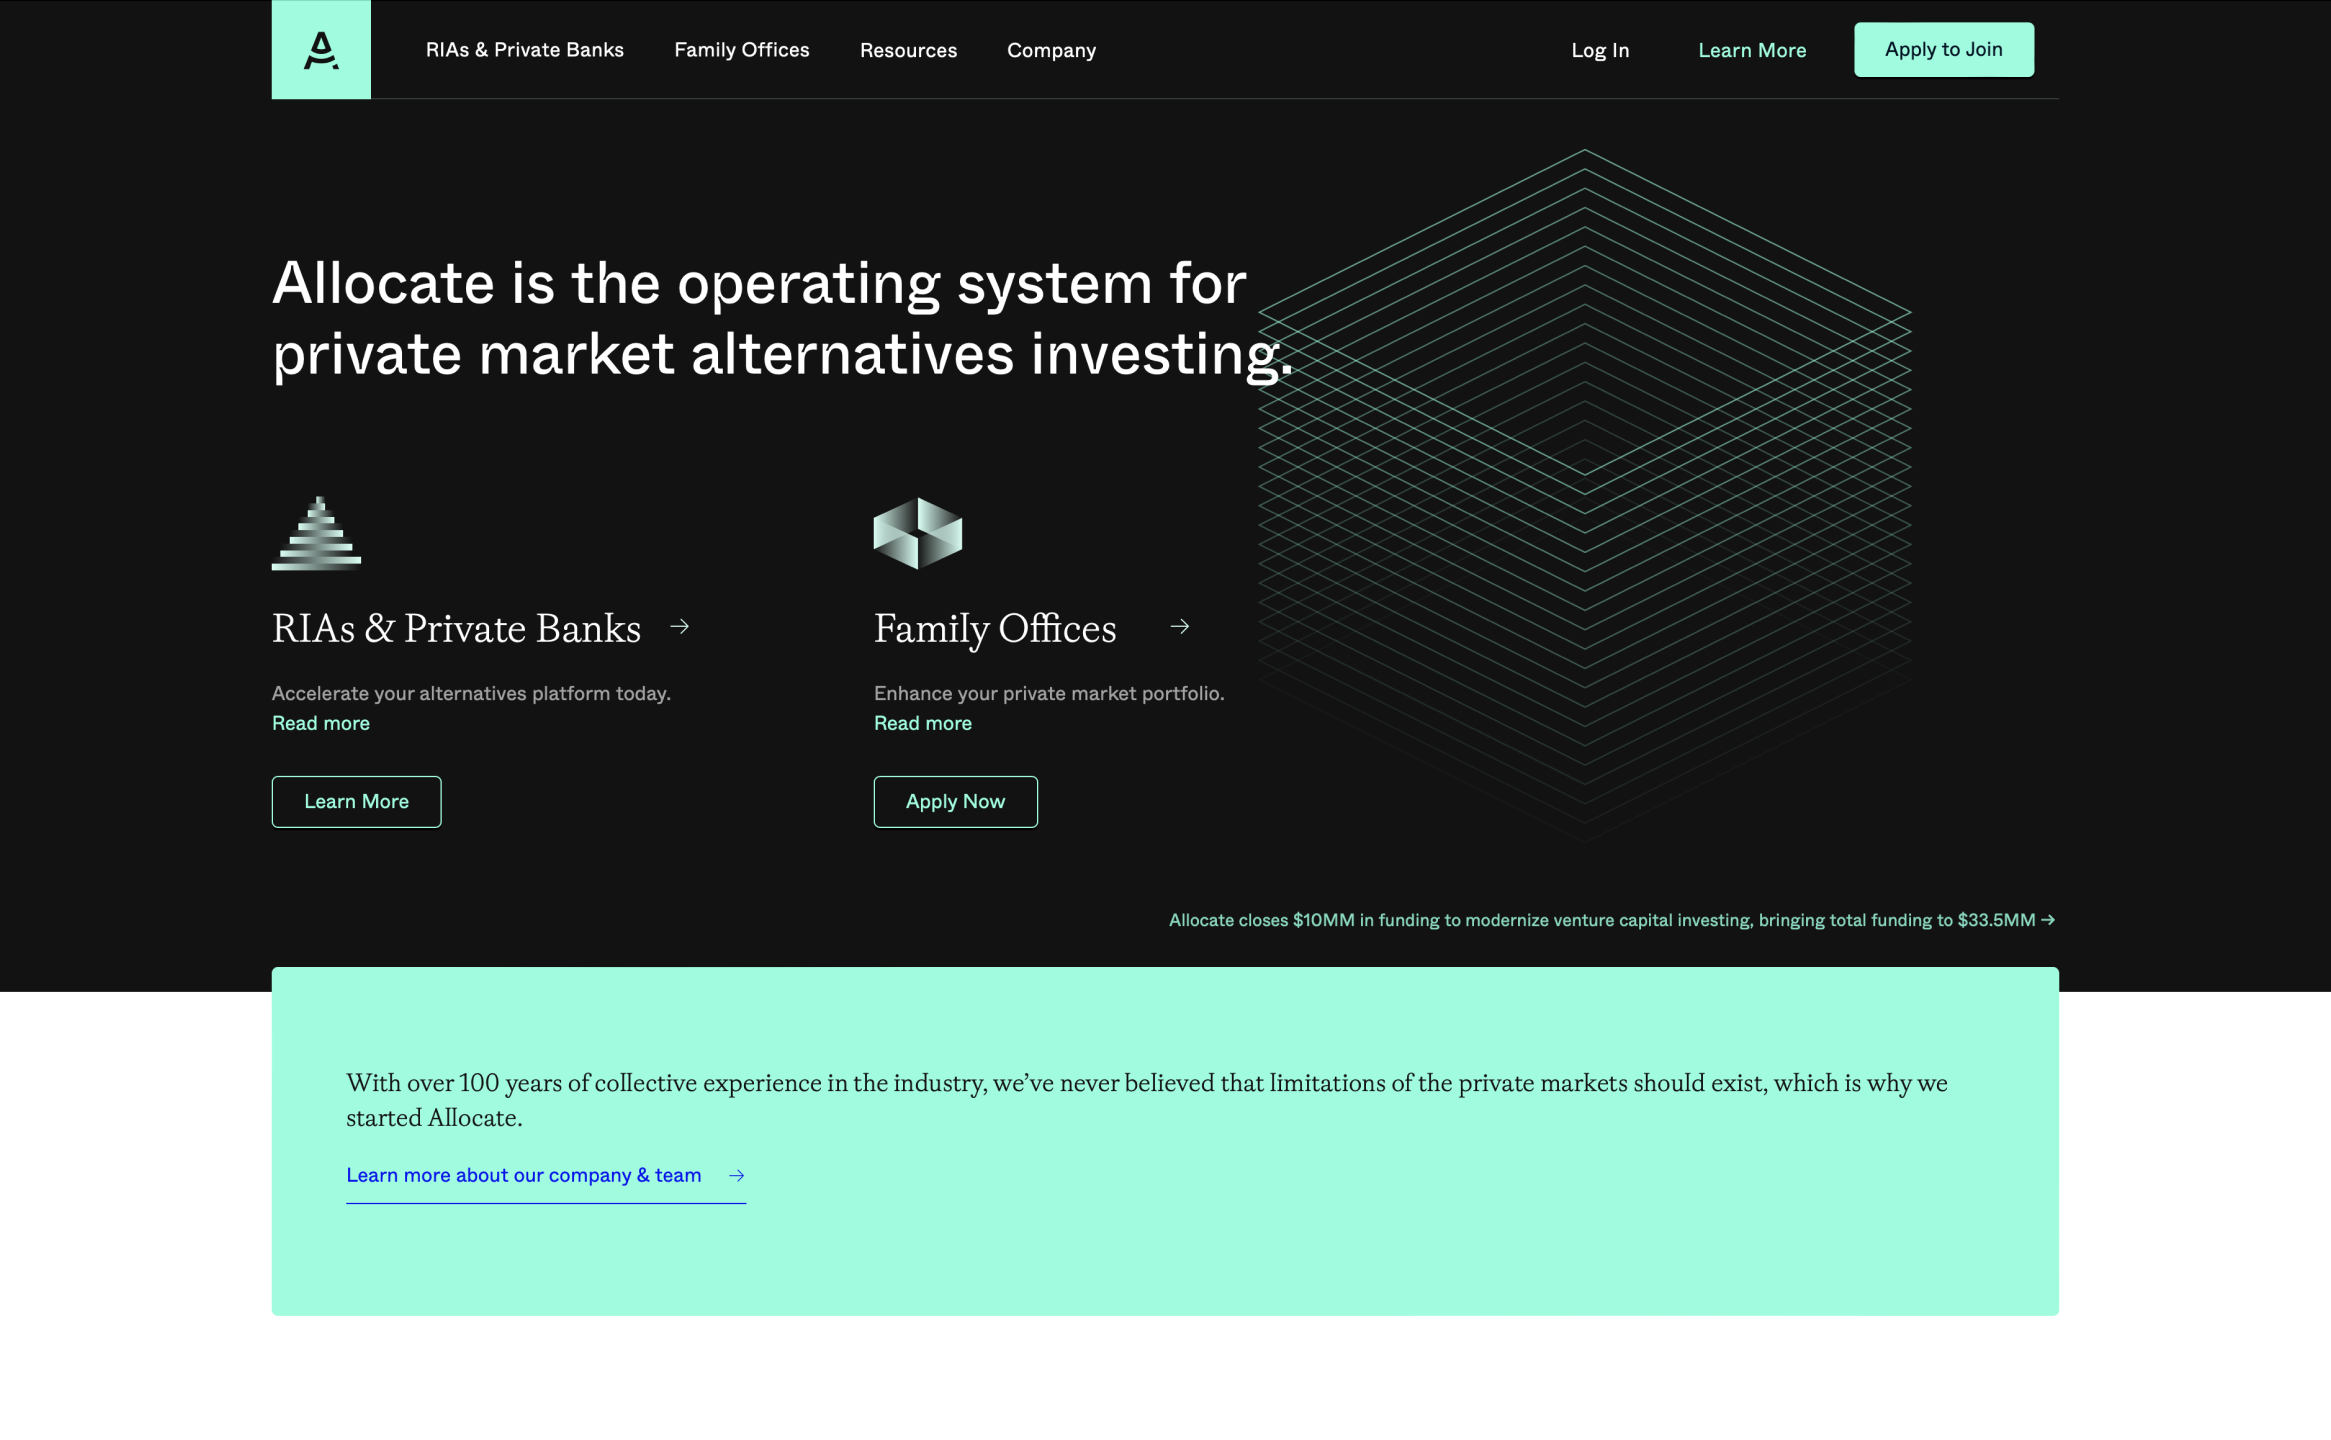
Task: Click the arrow ending the funding announcement
Action: point(2048,920)
